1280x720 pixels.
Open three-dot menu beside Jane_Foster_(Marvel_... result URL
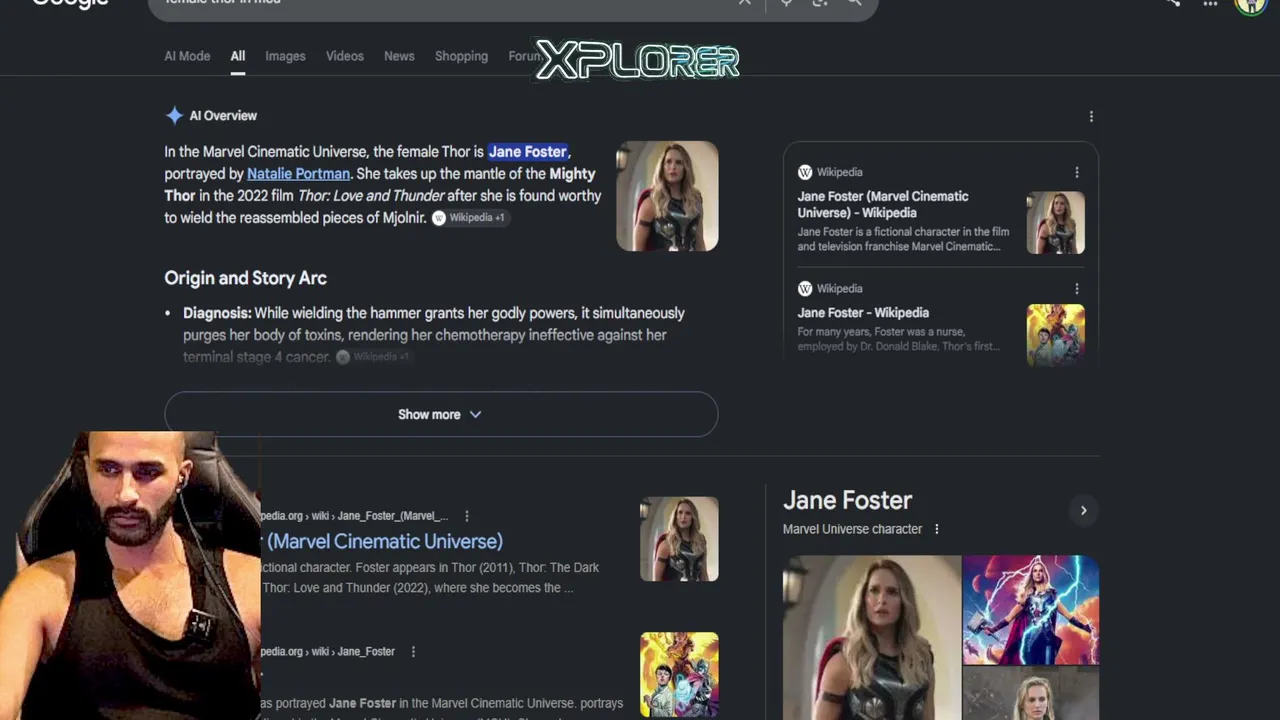coord(466,516)
